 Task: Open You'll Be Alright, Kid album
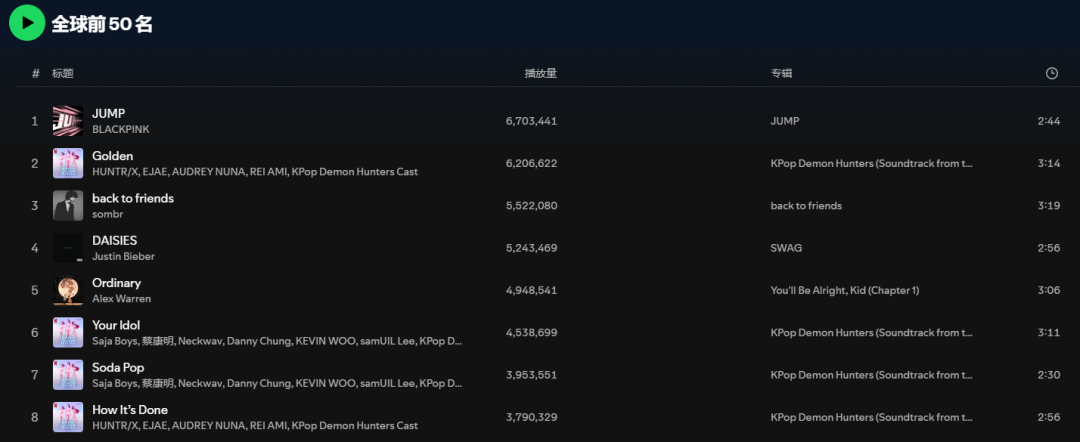[x=844, y=290]
